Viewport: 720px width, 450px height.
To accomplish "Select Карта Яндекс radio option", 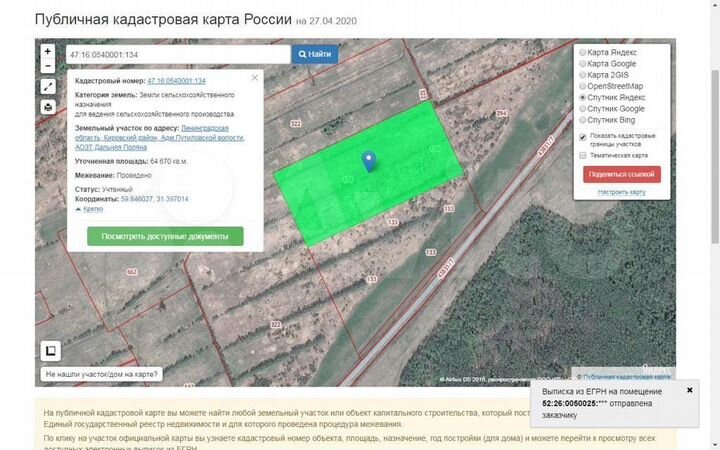I will [x=582, y=52].
